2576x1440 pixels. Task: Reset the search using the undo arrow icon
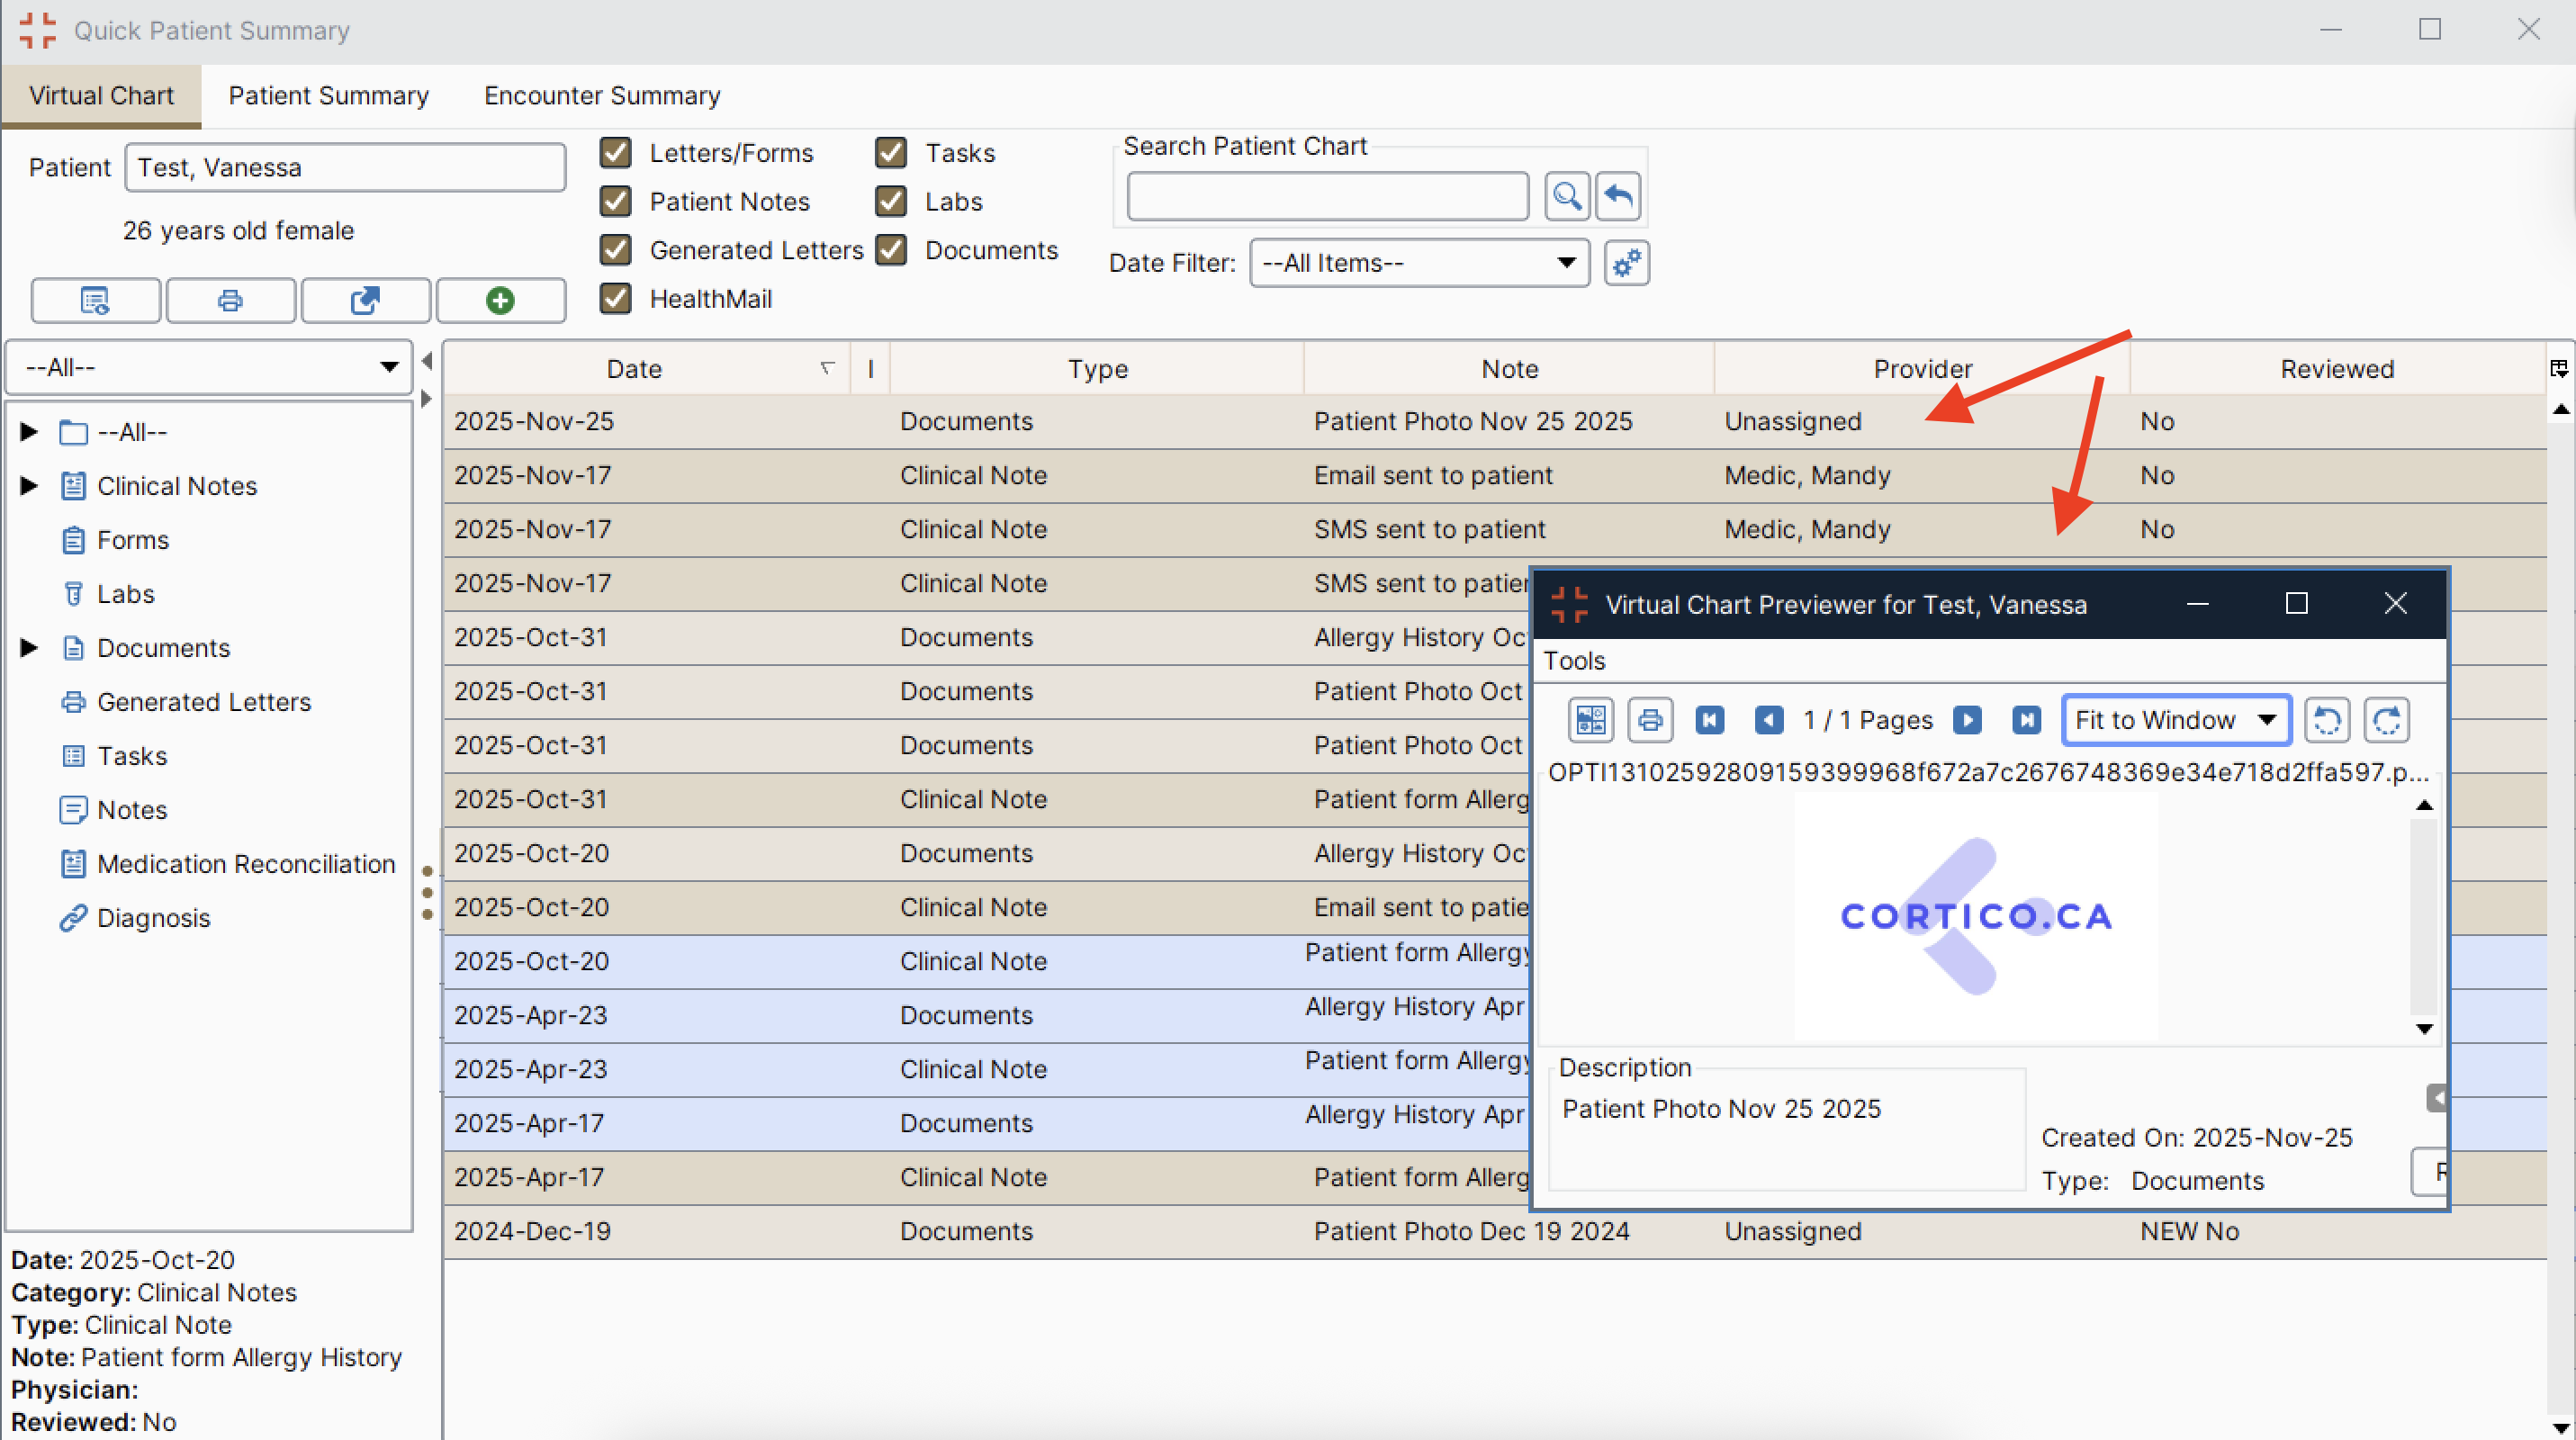coord(1618,196)
